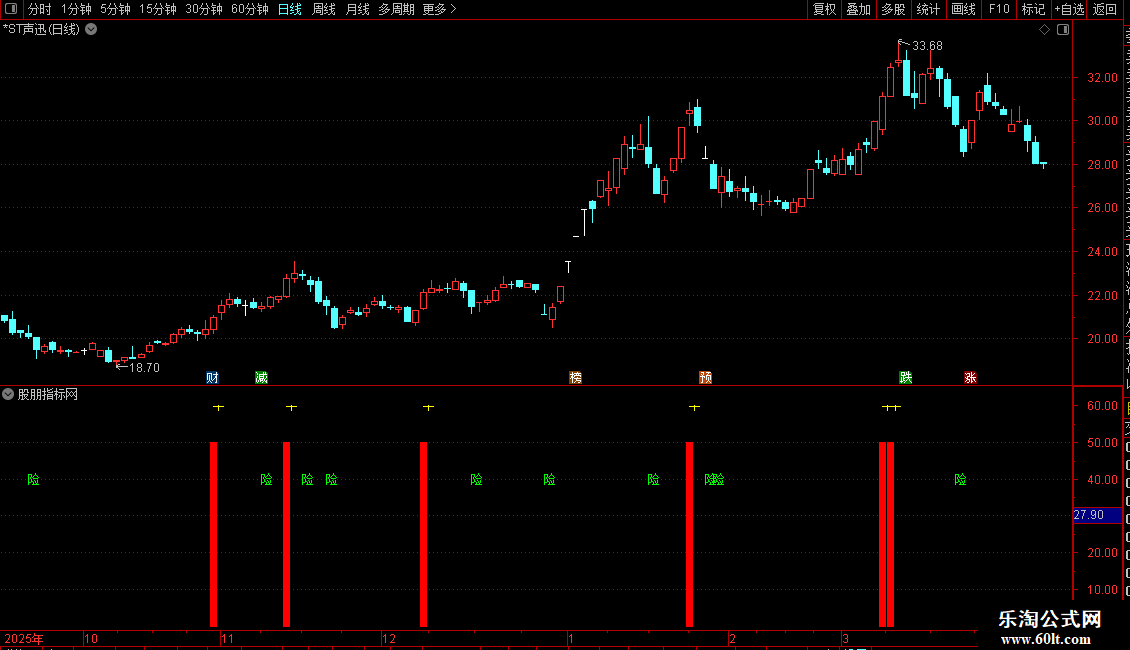Click the *ST声迅(日线) chart title
The image size is (1130, 650).
(x=41, y=30)
